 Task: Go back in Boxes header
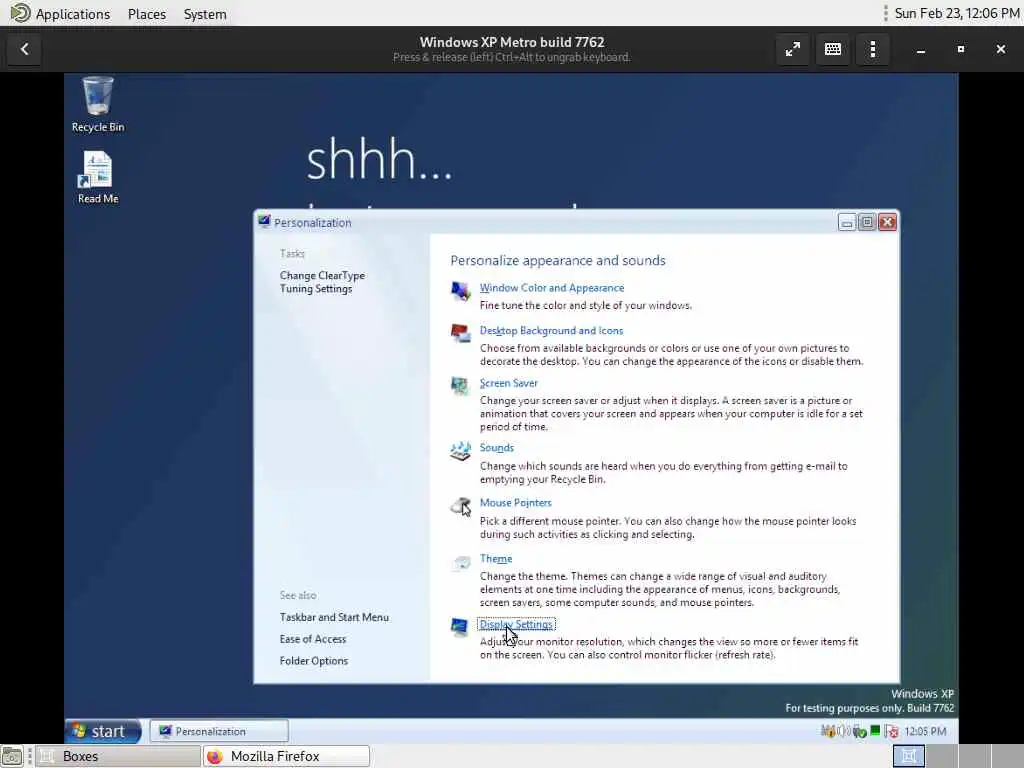click(x=25, y=50)
